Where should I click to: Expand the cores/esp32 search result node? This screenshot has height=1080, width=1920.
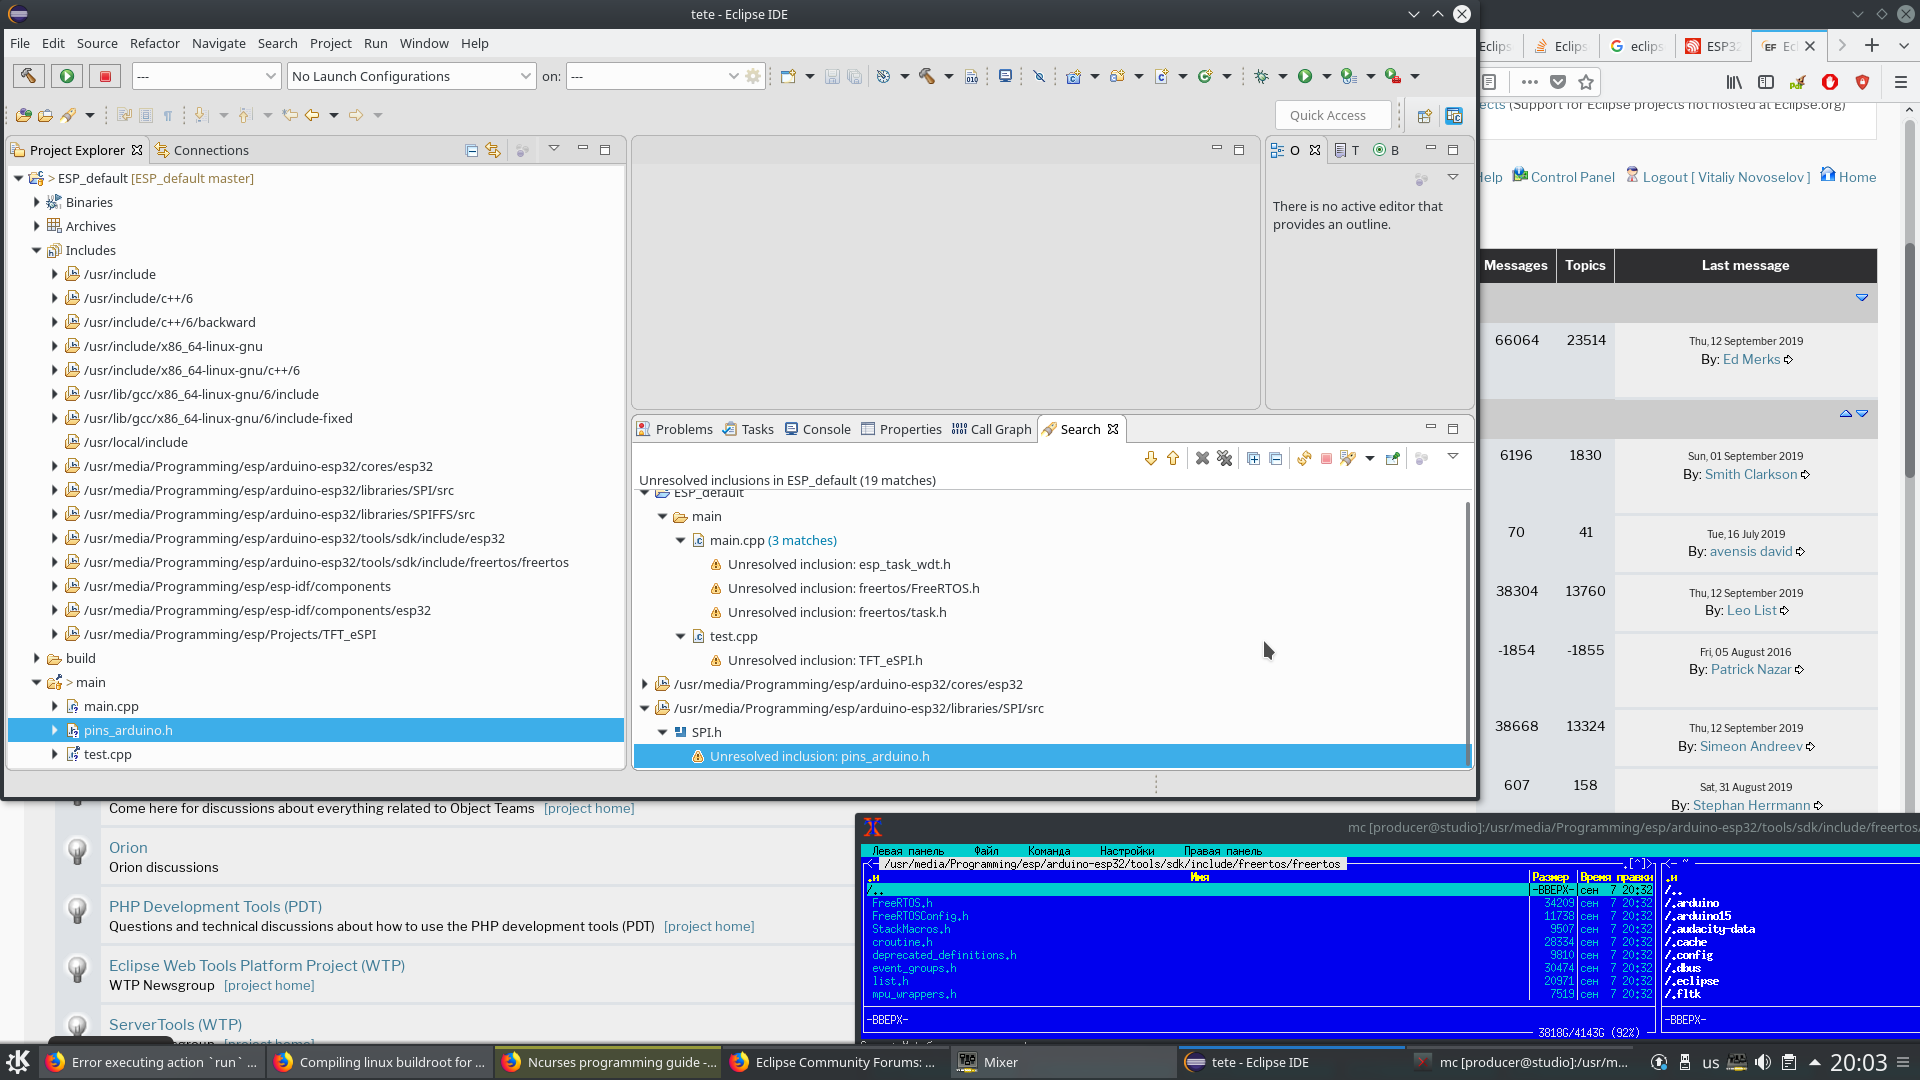point(645,684)
